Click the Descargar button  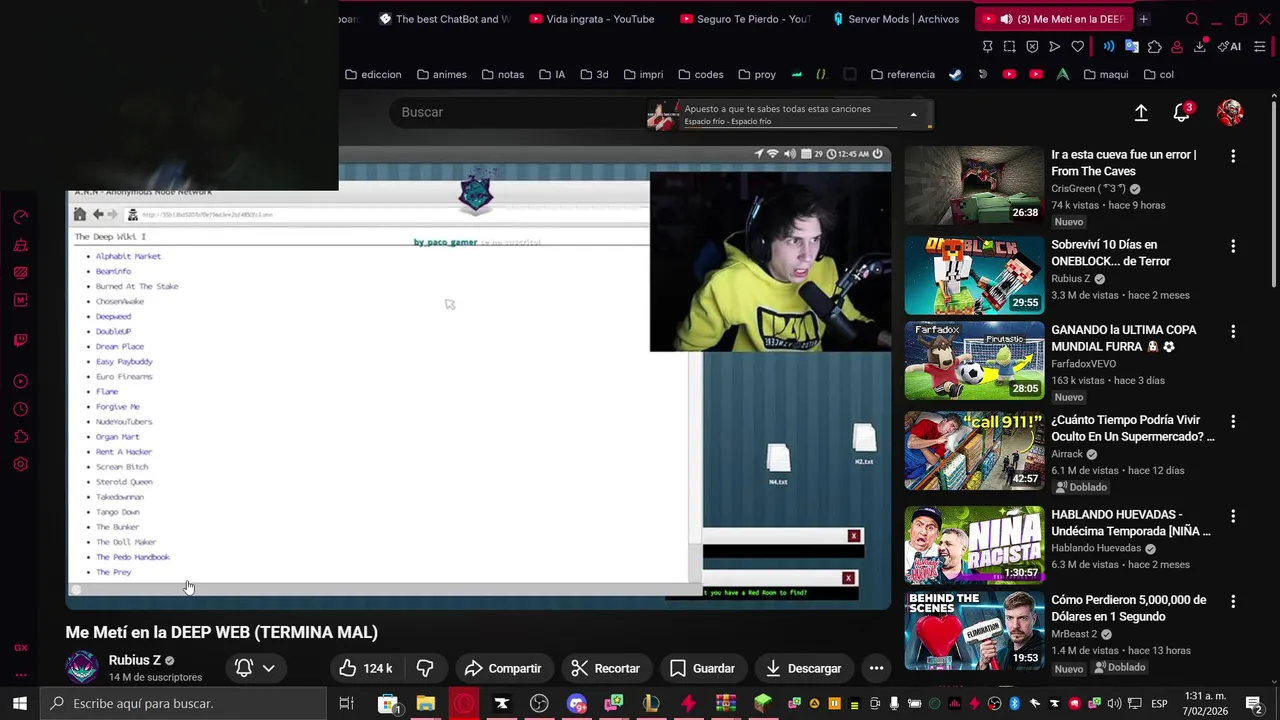(x=803, y=668)
